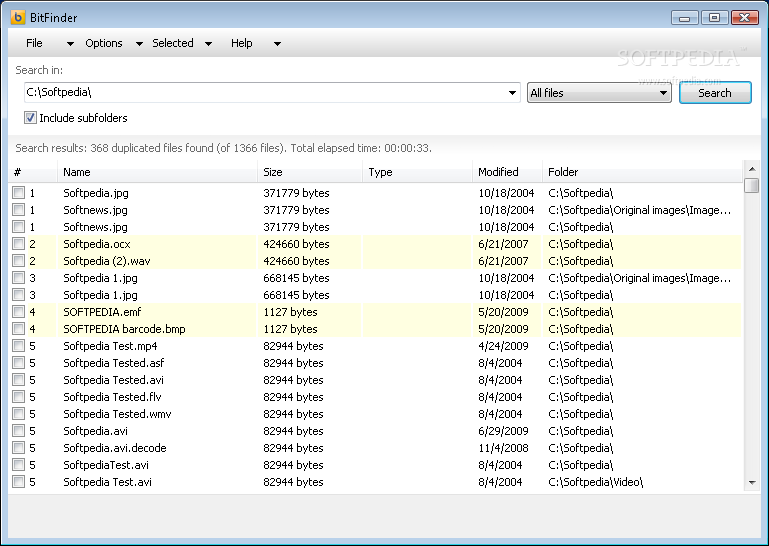Click the scrollbar down arrow
This screenshot has height=546, width=769.
[x=752, y=483]
